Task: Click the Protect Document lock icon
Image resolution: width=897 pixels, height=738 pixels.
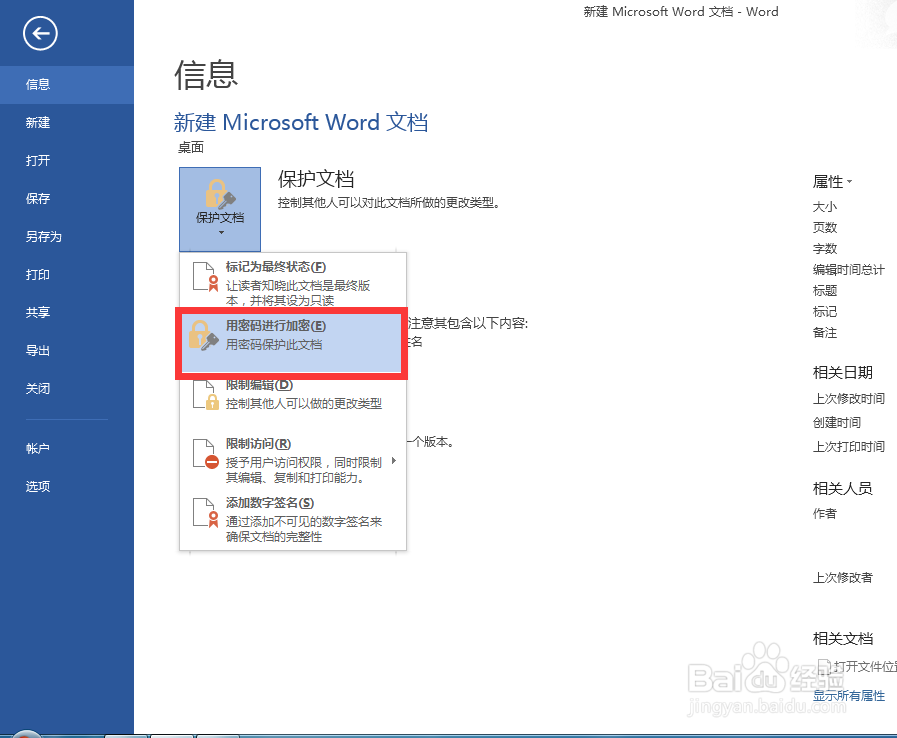Action: (x=219, y=195)
